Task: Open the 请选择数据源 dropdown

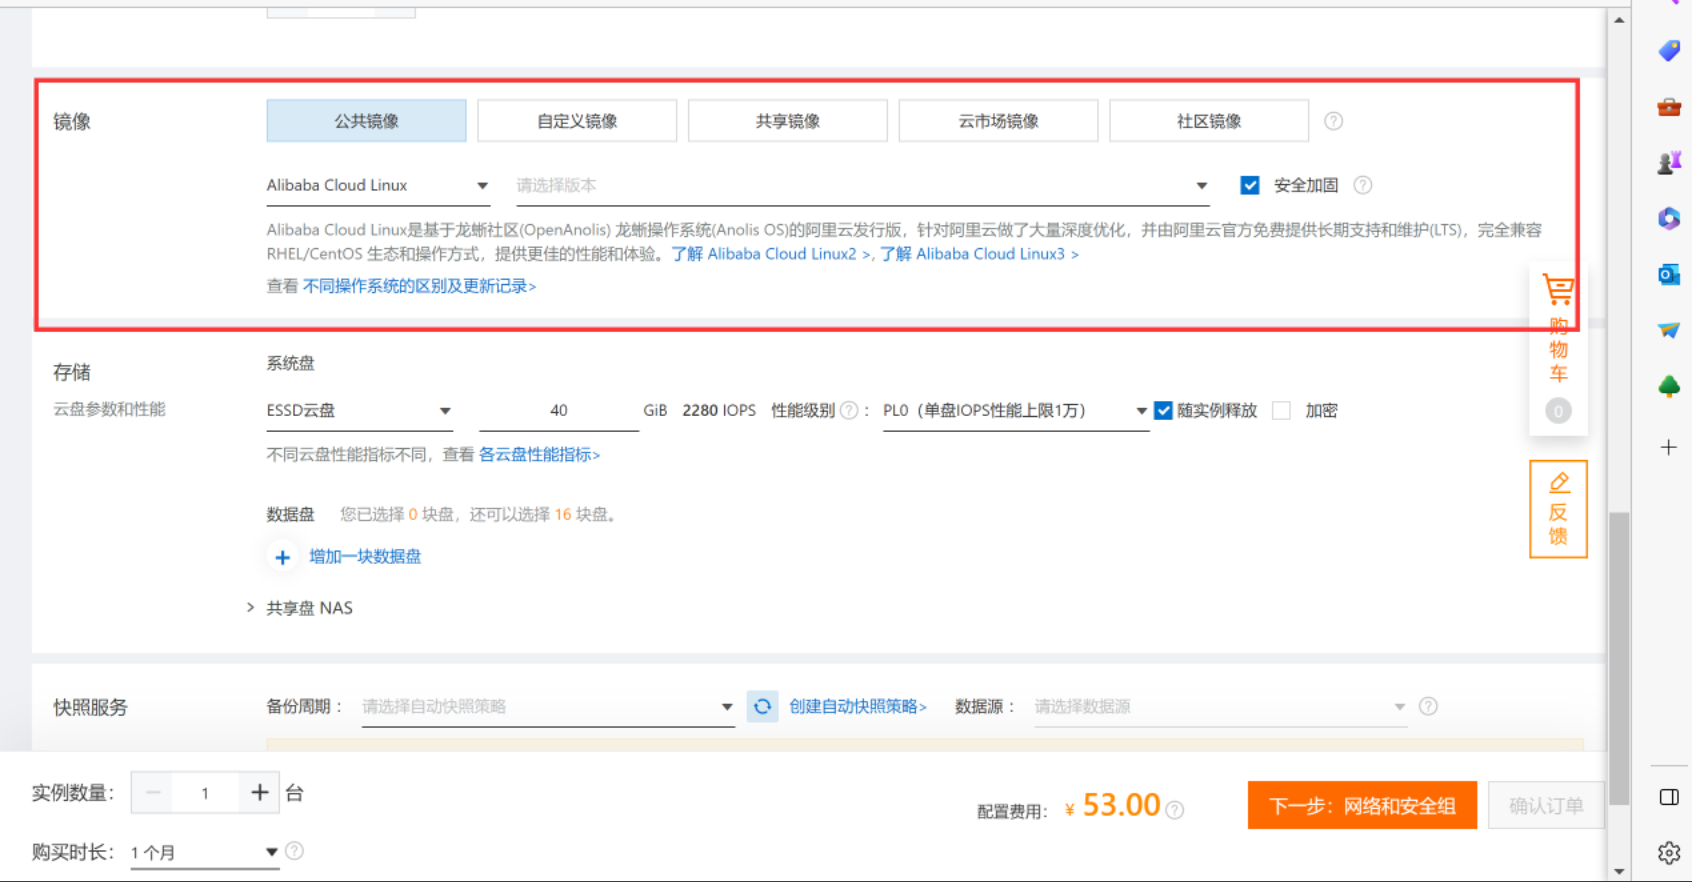Action: (x=1220, y=707)
